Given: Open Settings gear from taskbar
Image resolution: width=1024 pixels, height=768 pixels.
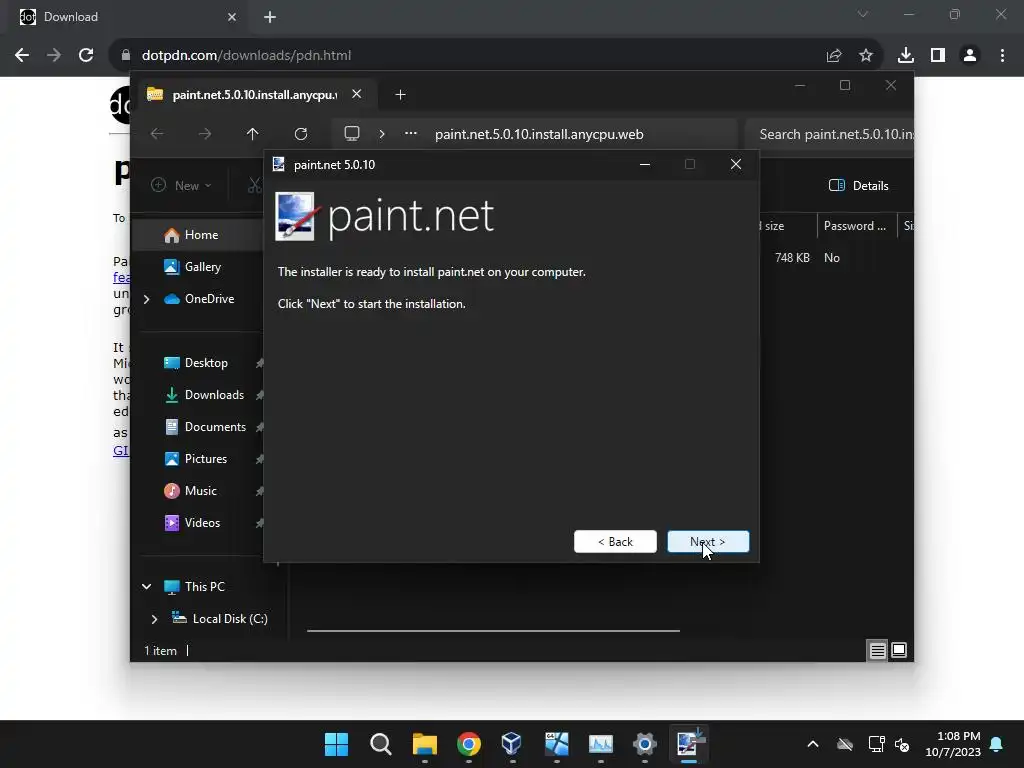Looking at the screenshot, I should tap(645, 744).
